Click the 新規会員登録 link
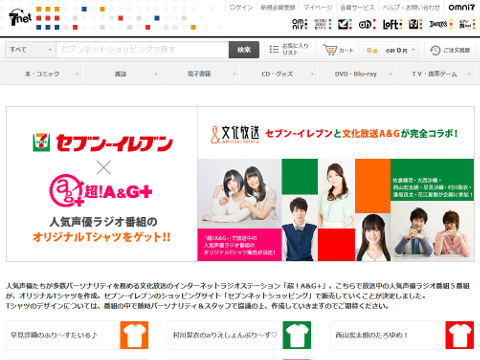The height and width of the screenshot is (360, 480). tap(278, 7)
